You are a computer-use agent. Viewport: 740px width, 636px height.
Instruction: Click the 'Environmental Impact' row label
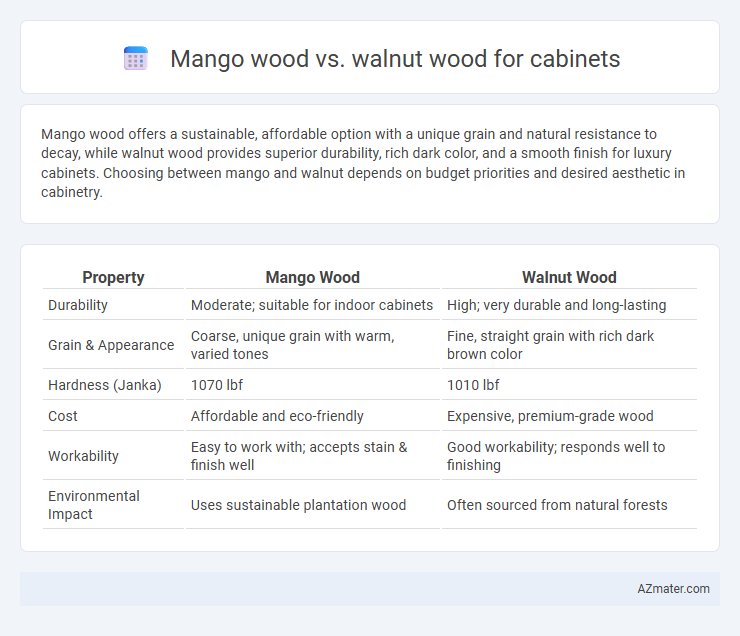[93, 505]
